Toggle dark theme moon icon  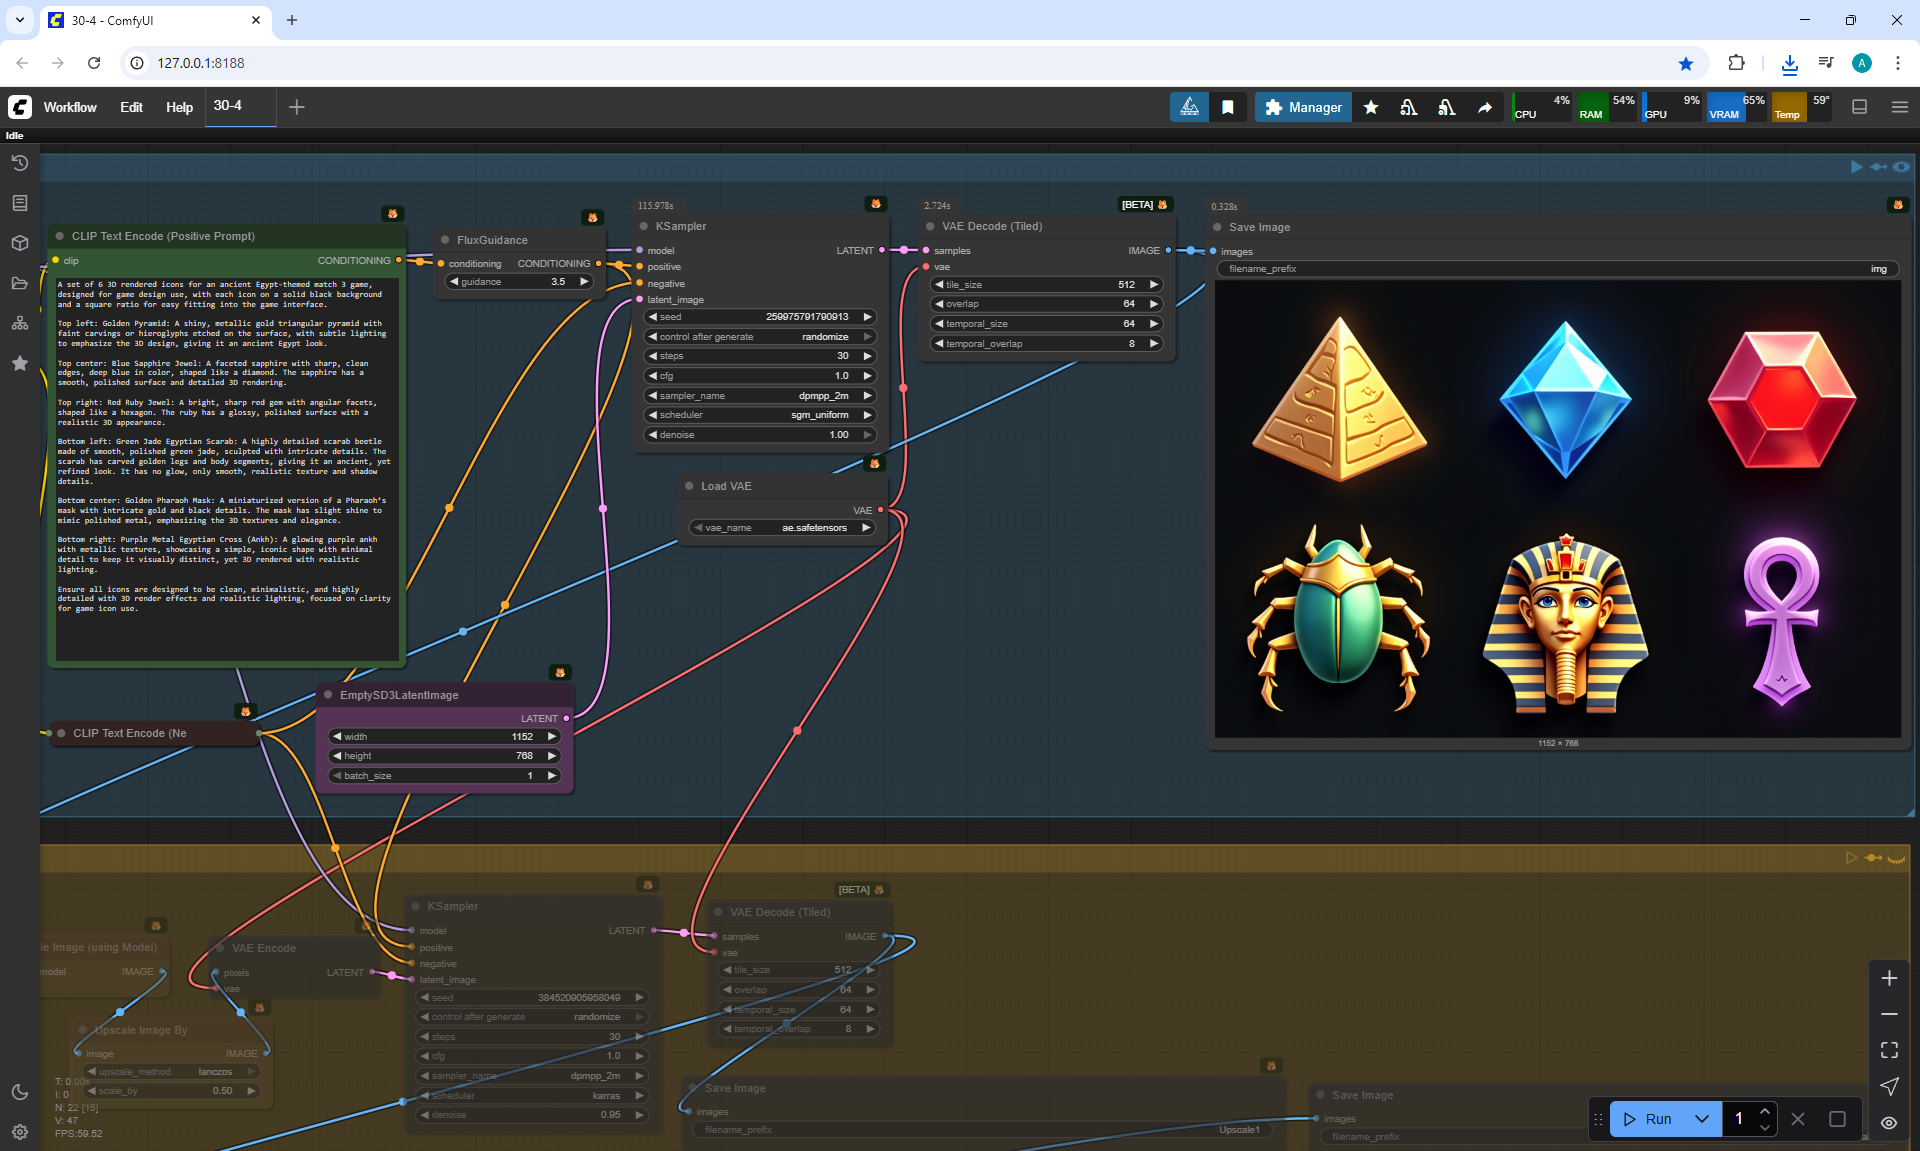click(19, 1092)
